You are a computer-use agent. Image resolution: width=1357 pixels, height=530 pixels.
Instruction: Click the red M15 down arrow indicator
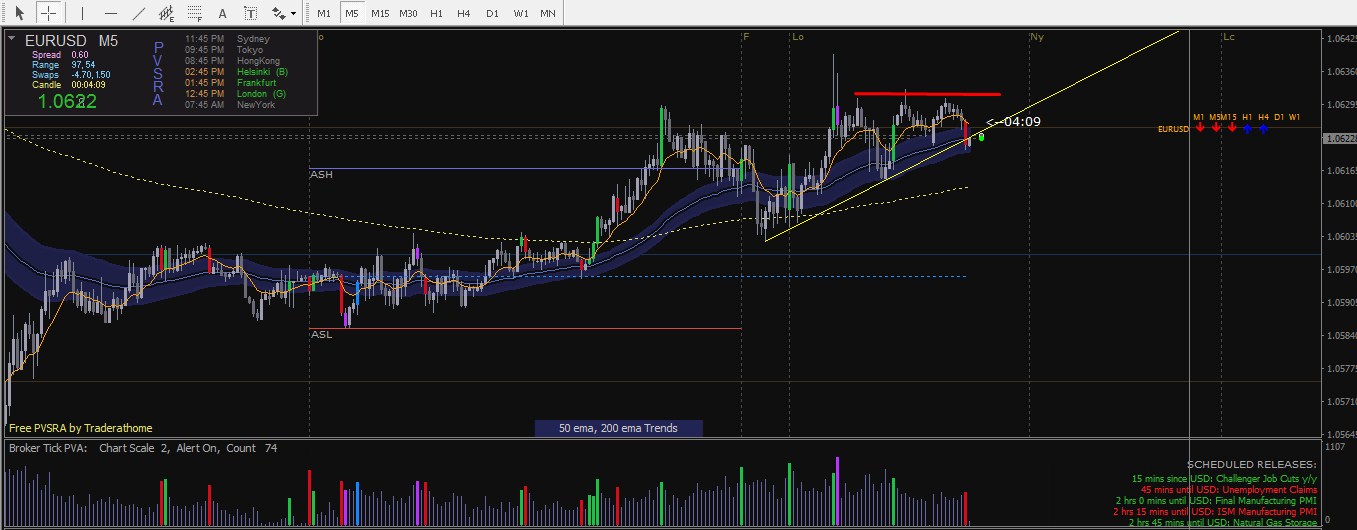1232,128
